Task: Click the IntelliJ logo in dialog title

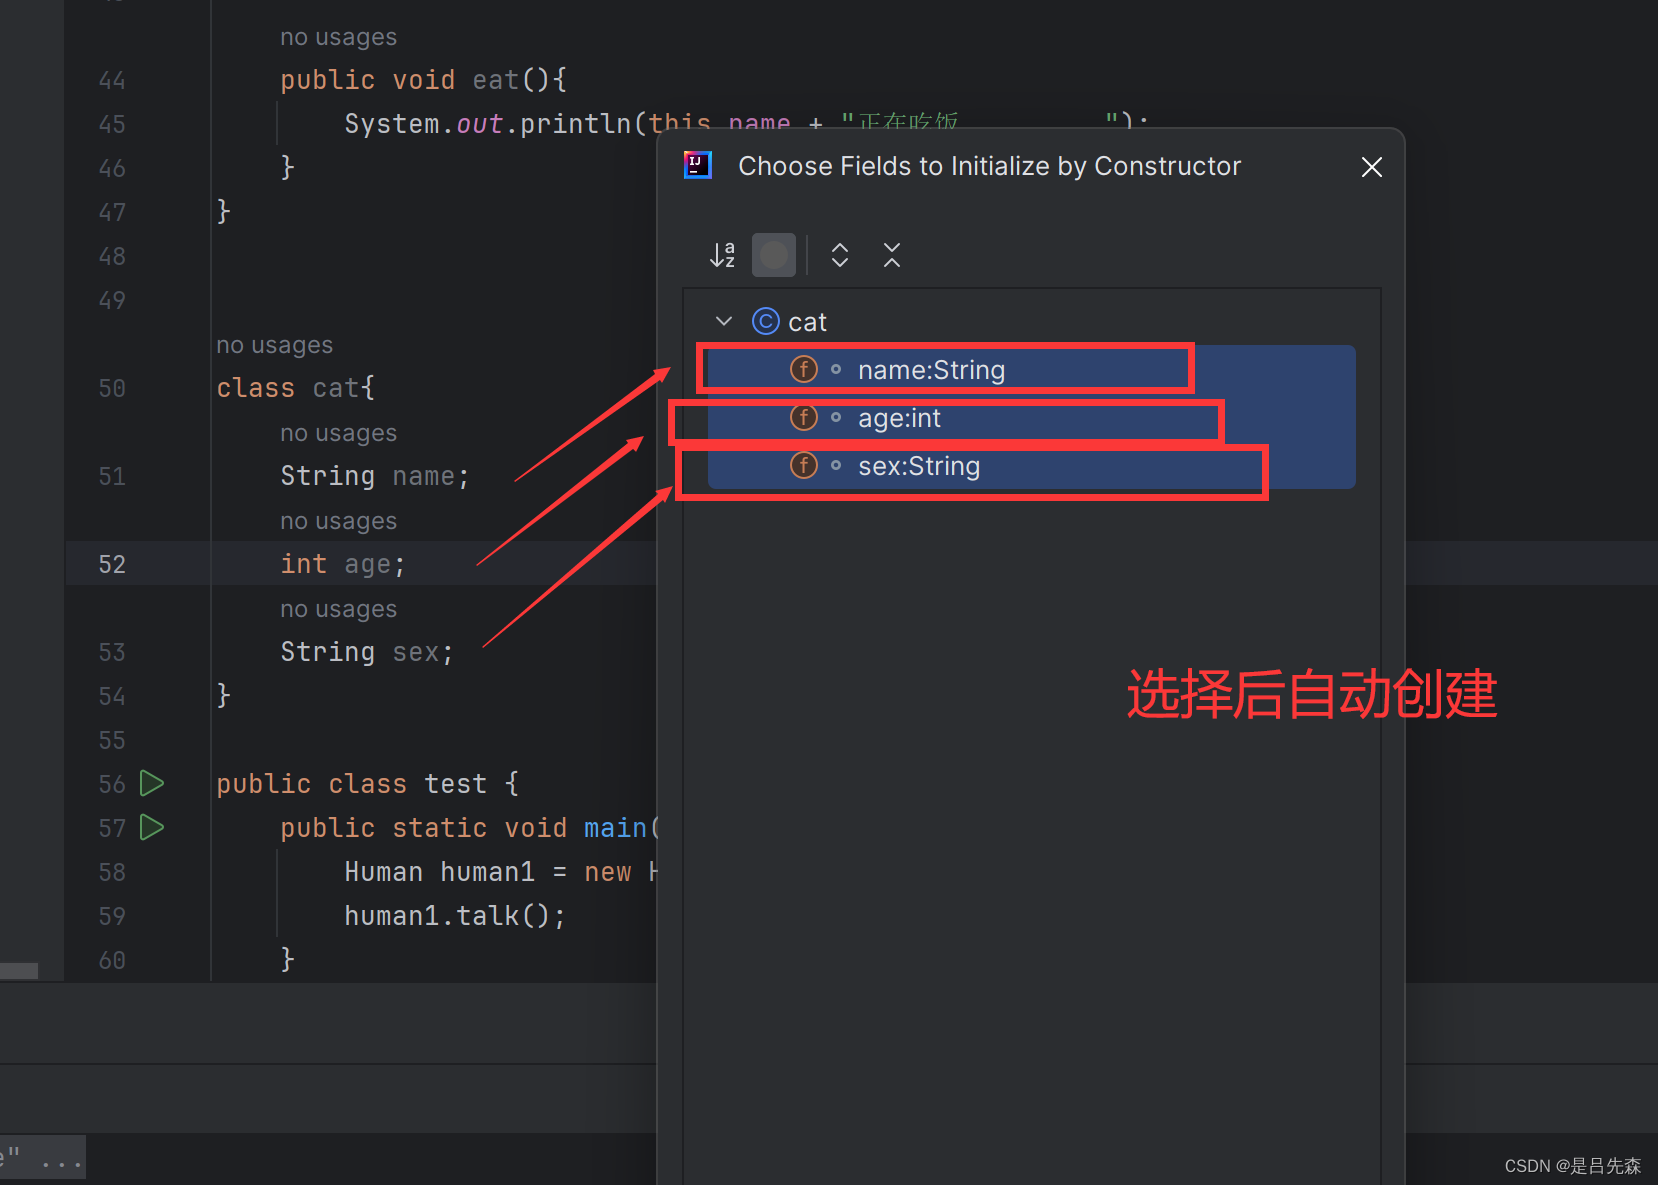Action: point(697,165)
